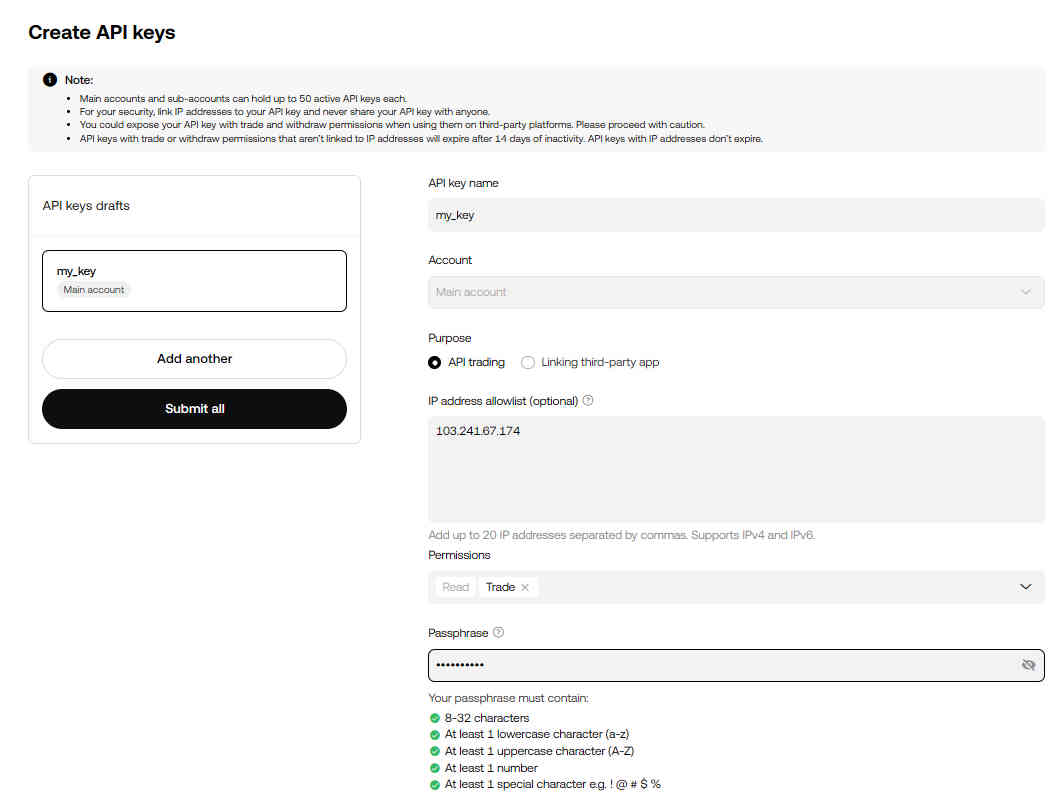
Task: Toggle passphrase visibility eye icon
Action: 1028,665
